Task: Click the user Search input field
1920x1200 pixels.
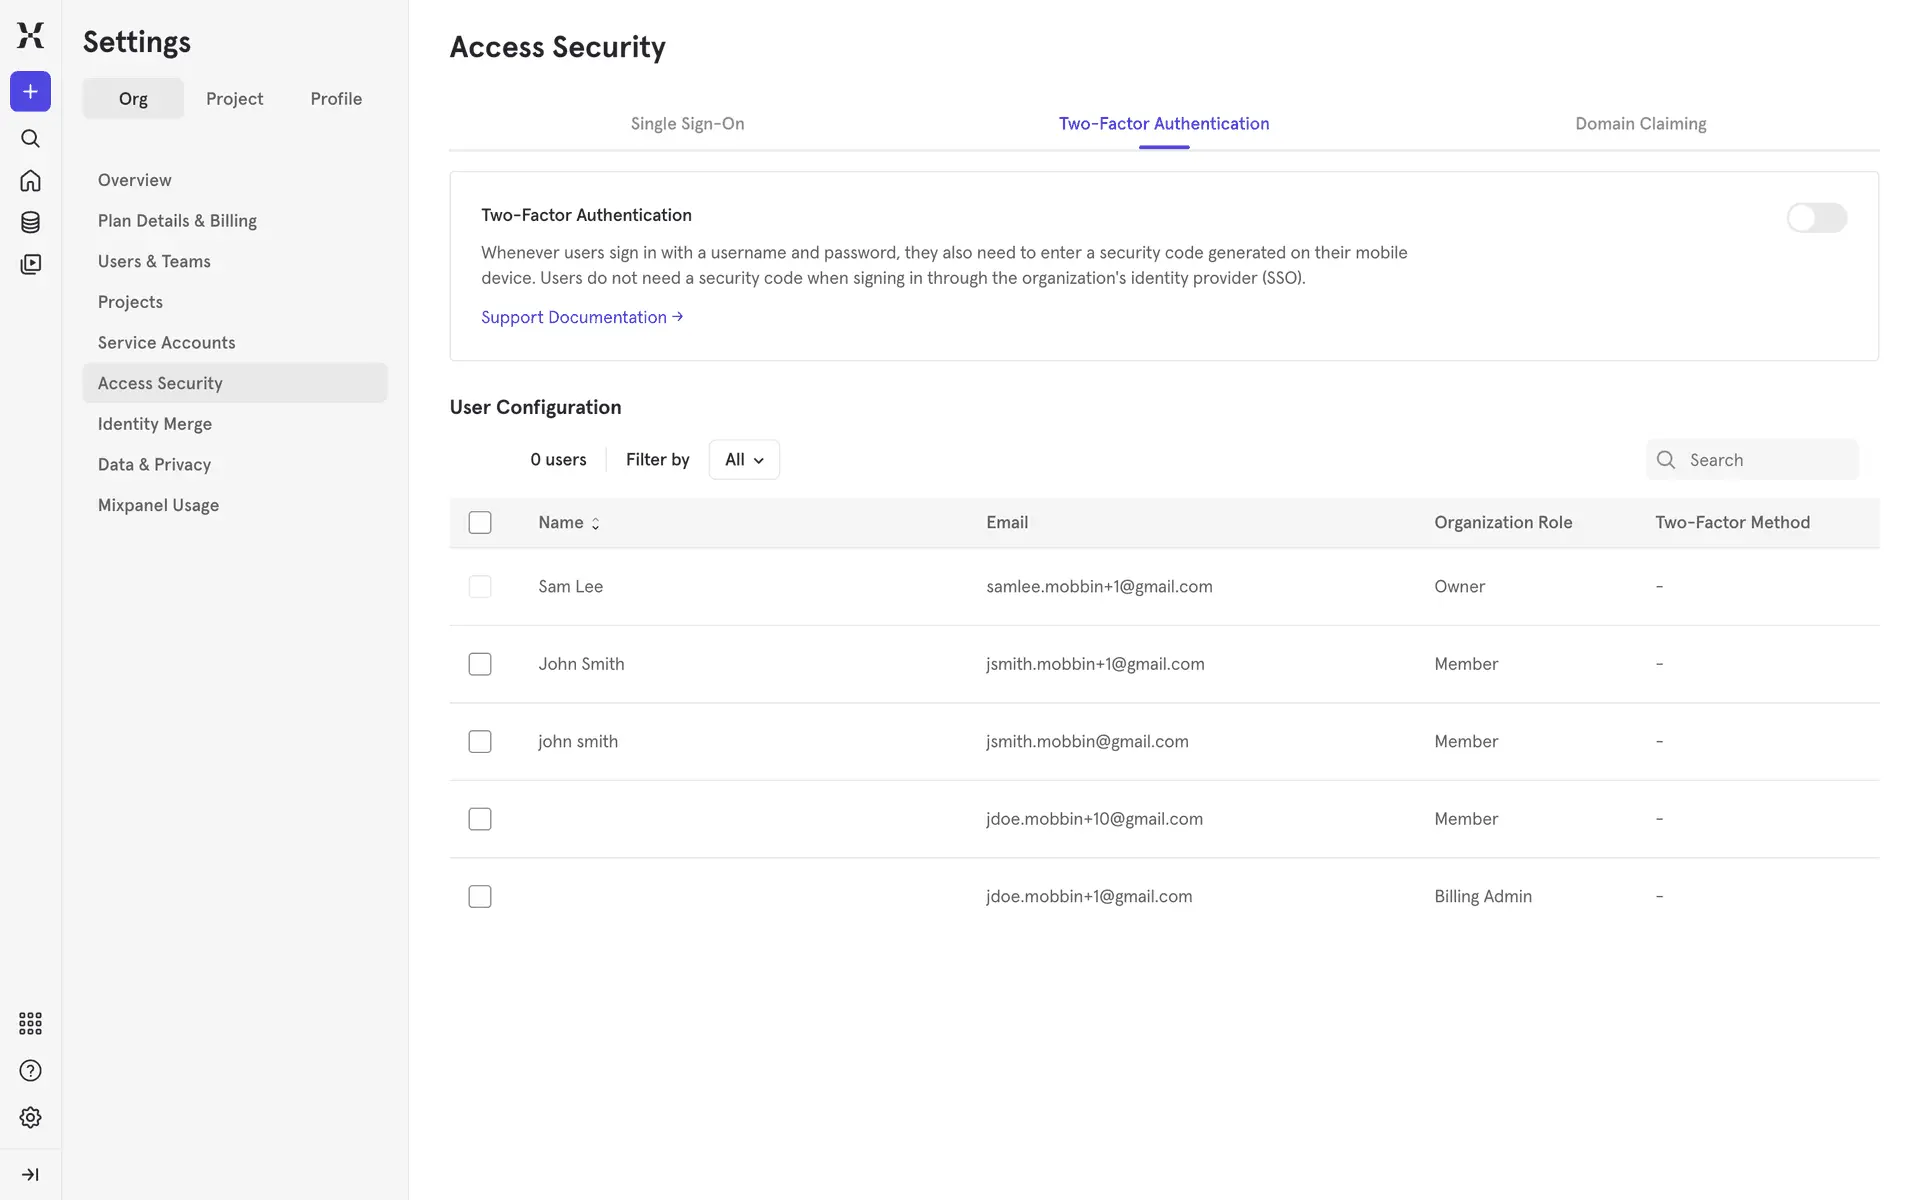Action: [x=1766, y=460]
